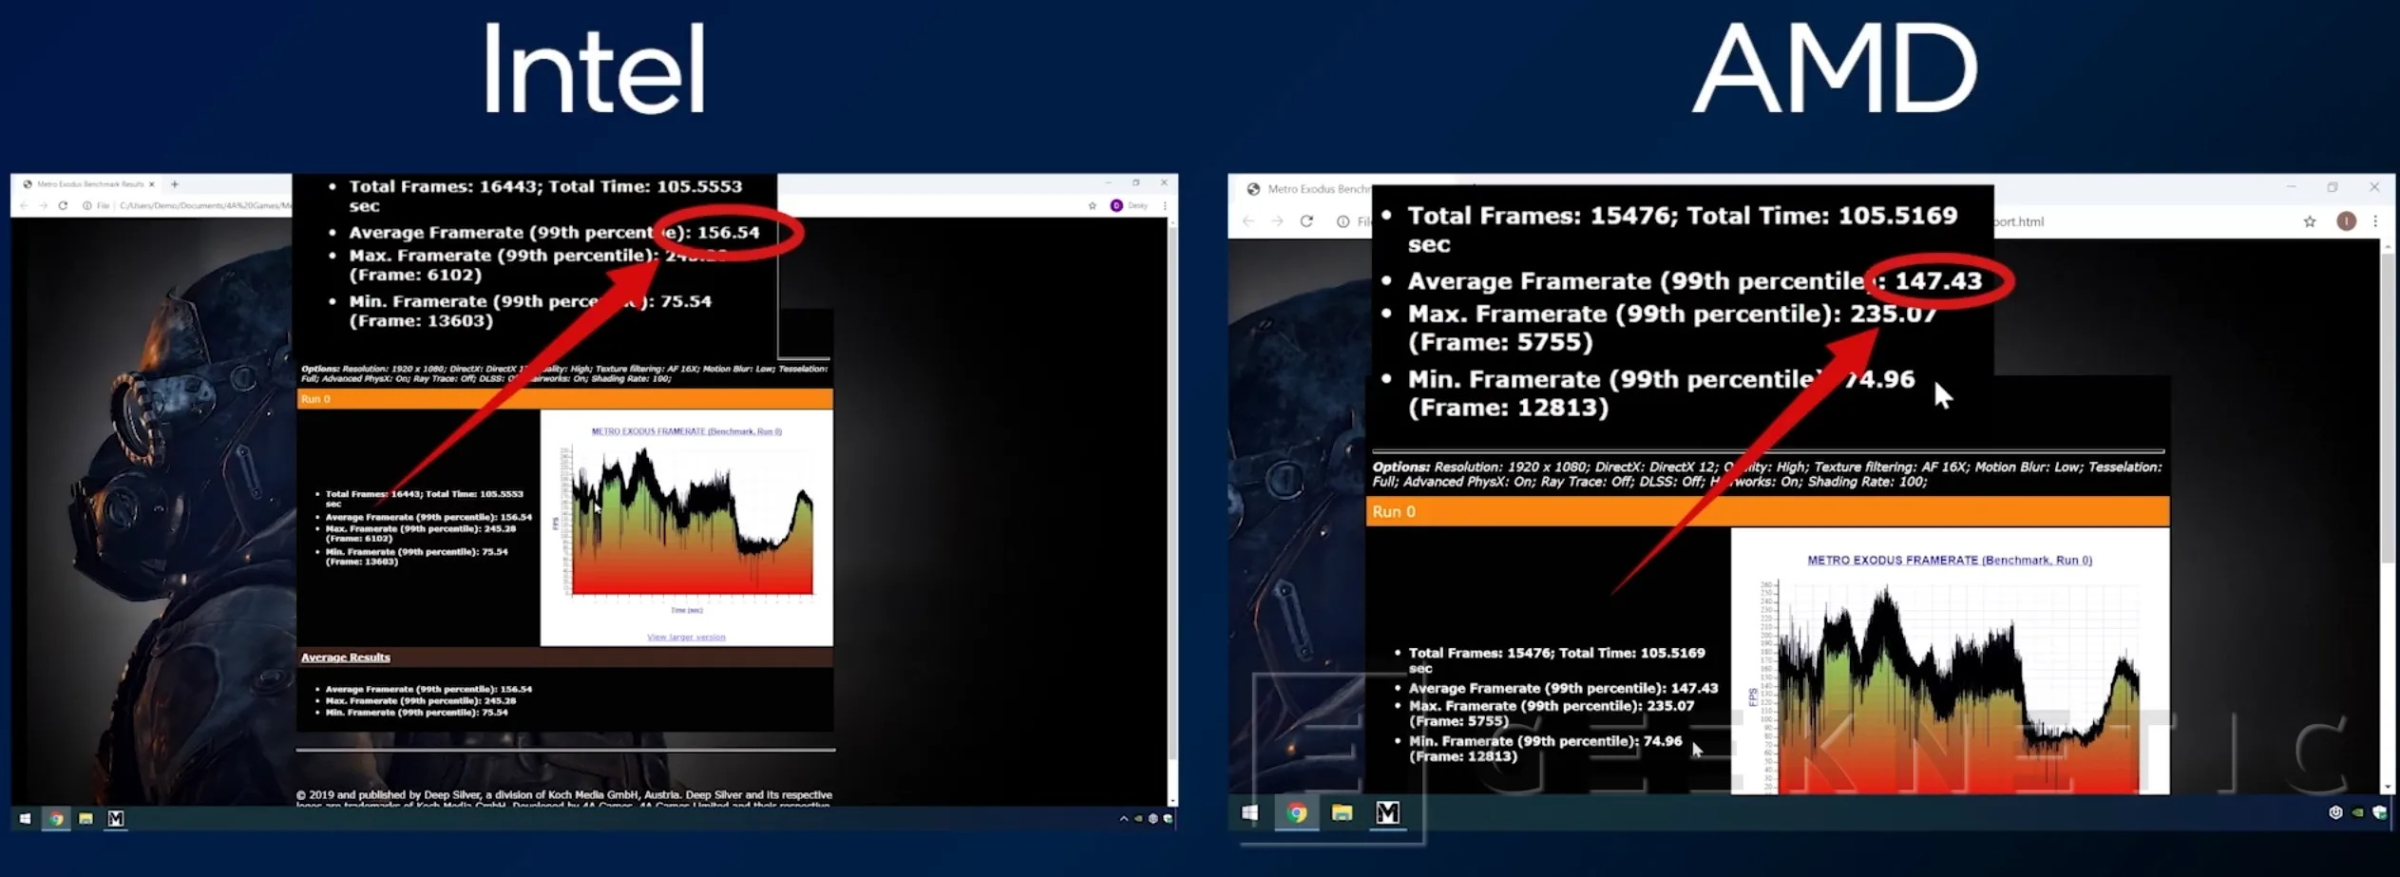Open Start menu on AMD desktop taskbar
The image size is (2400, 877).
(x=1250, y=813)
